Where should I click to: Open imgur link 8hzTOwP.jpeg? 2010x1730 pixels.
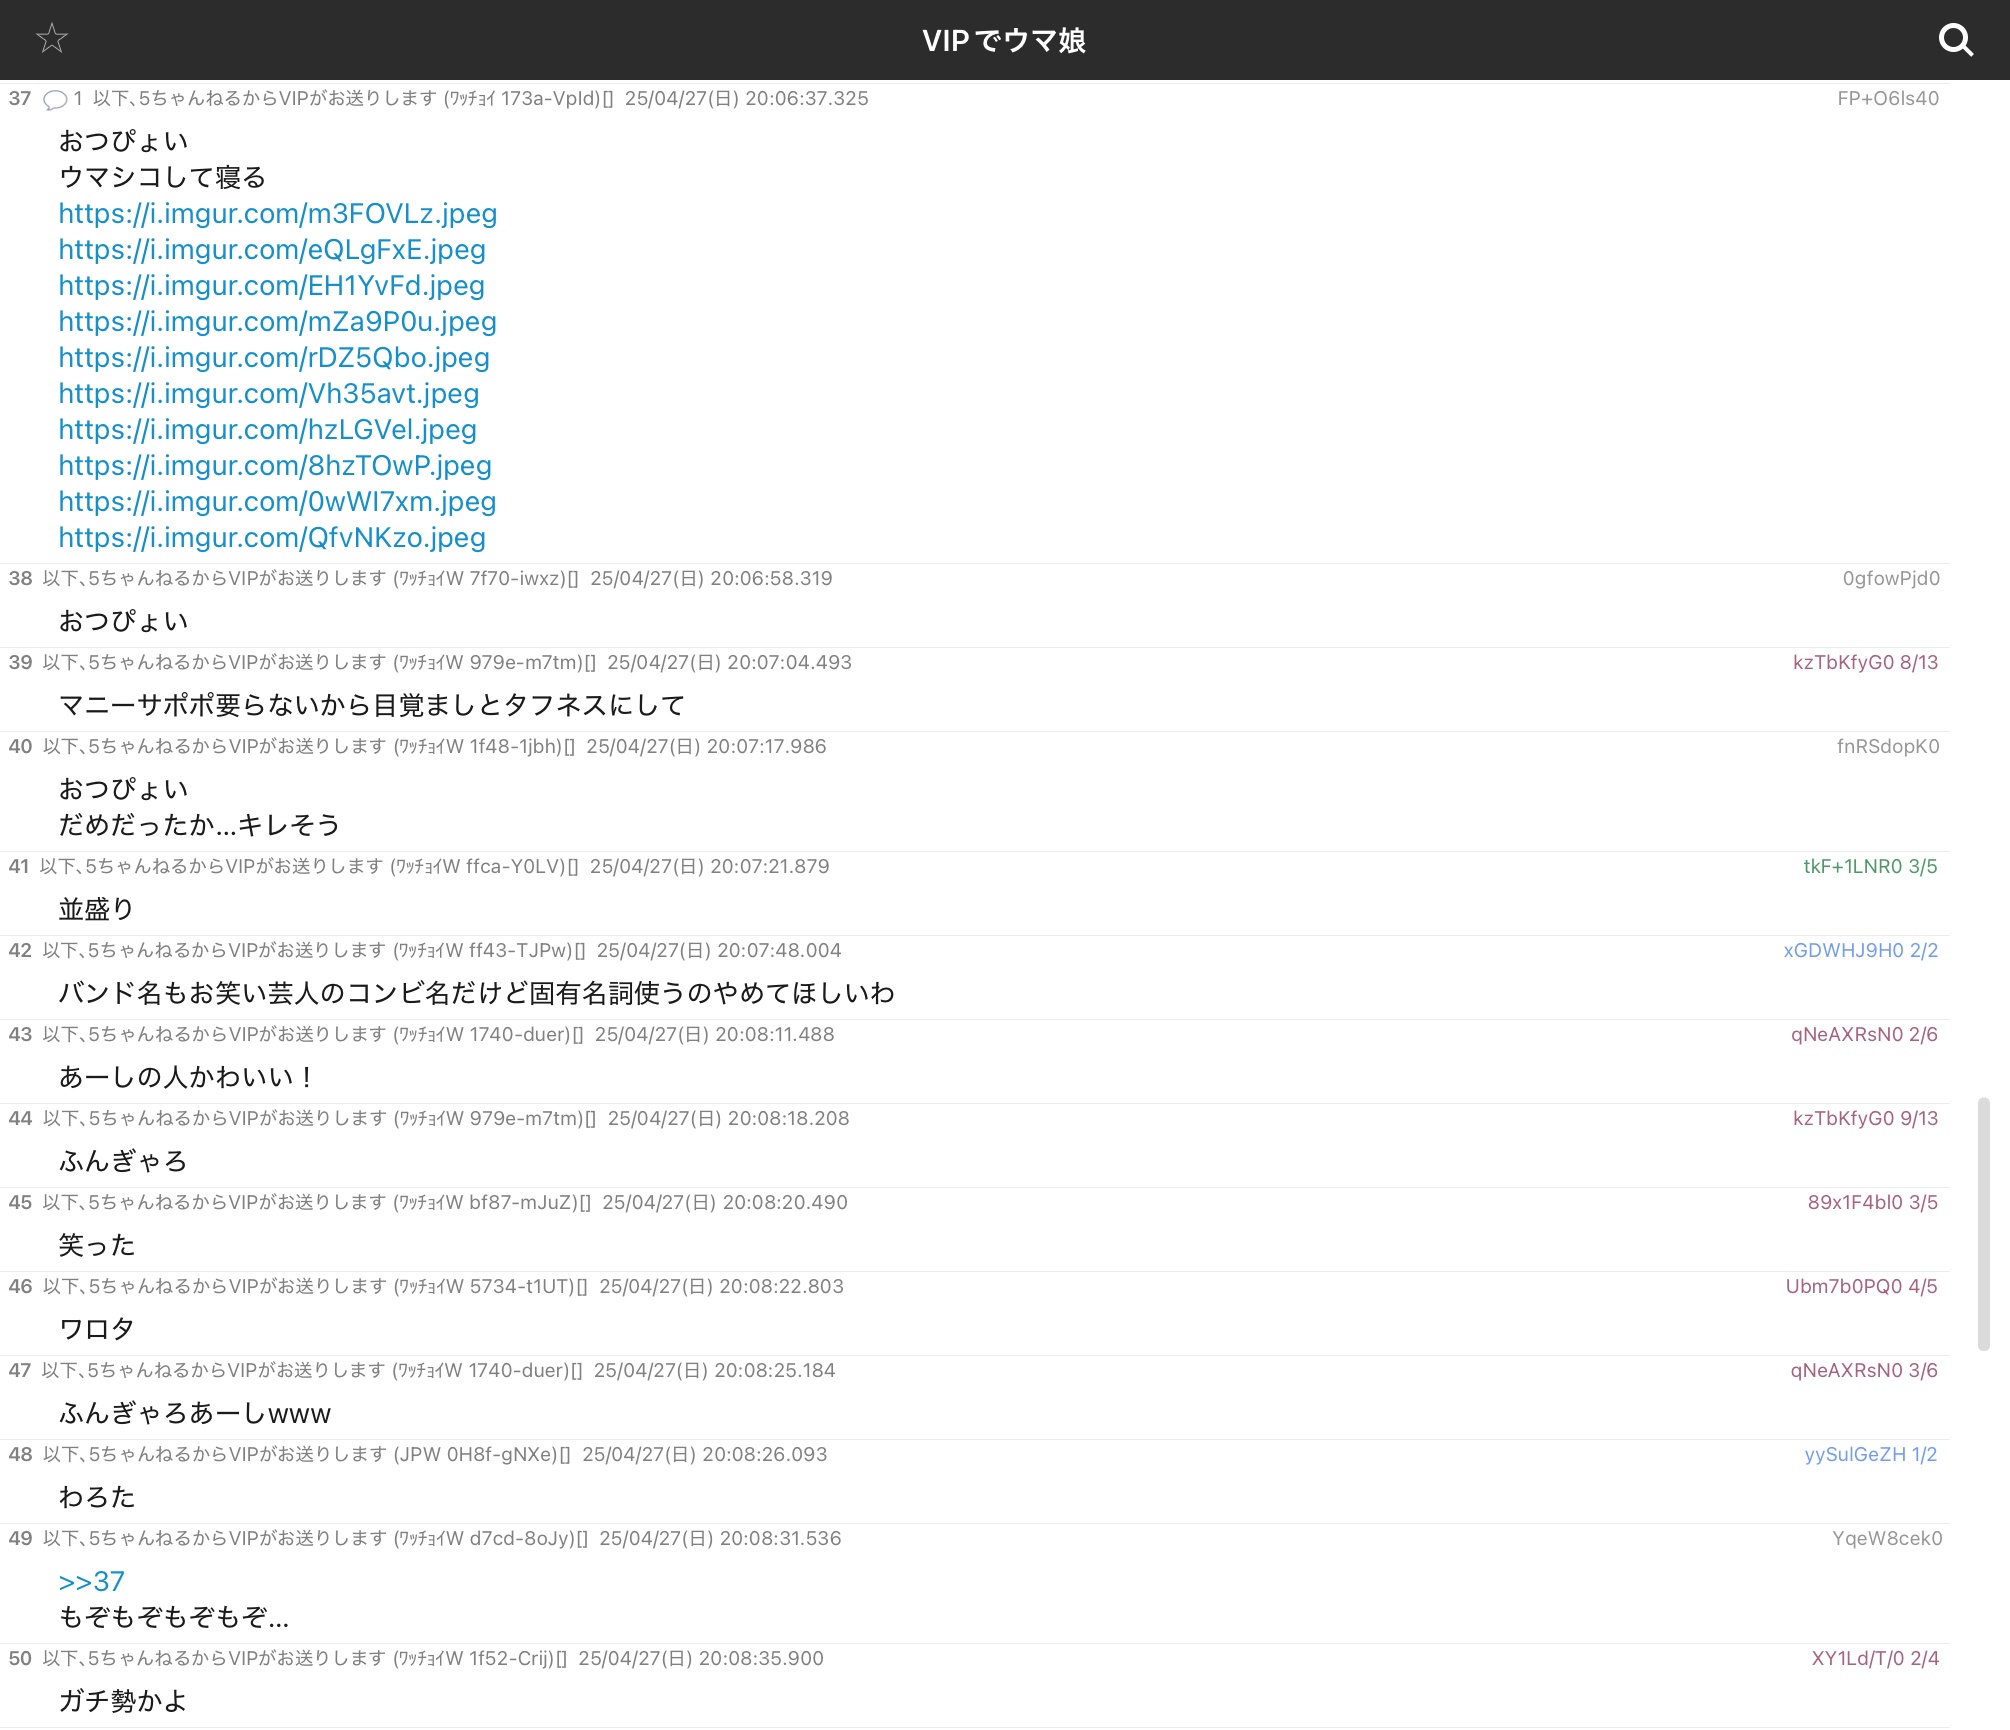click(274, 466)
